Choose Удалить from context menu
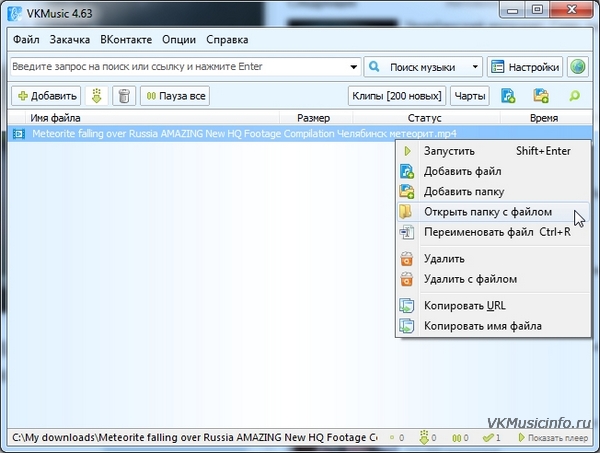The height and width of the screenshot is (453, 600). point(494,259)
